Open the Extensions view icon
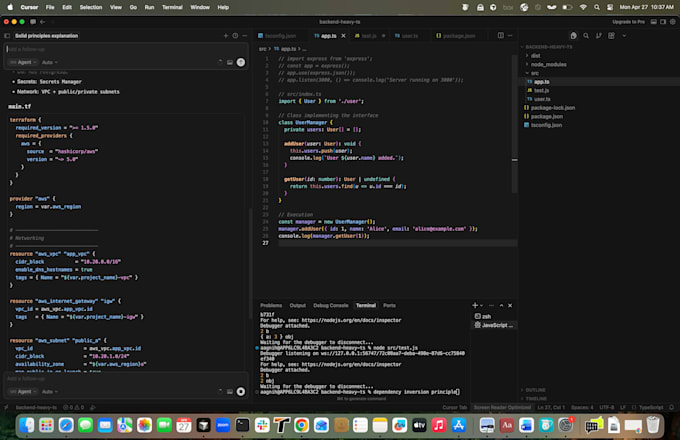The height and width of the screenshot is (440, 680). [611, 36]
